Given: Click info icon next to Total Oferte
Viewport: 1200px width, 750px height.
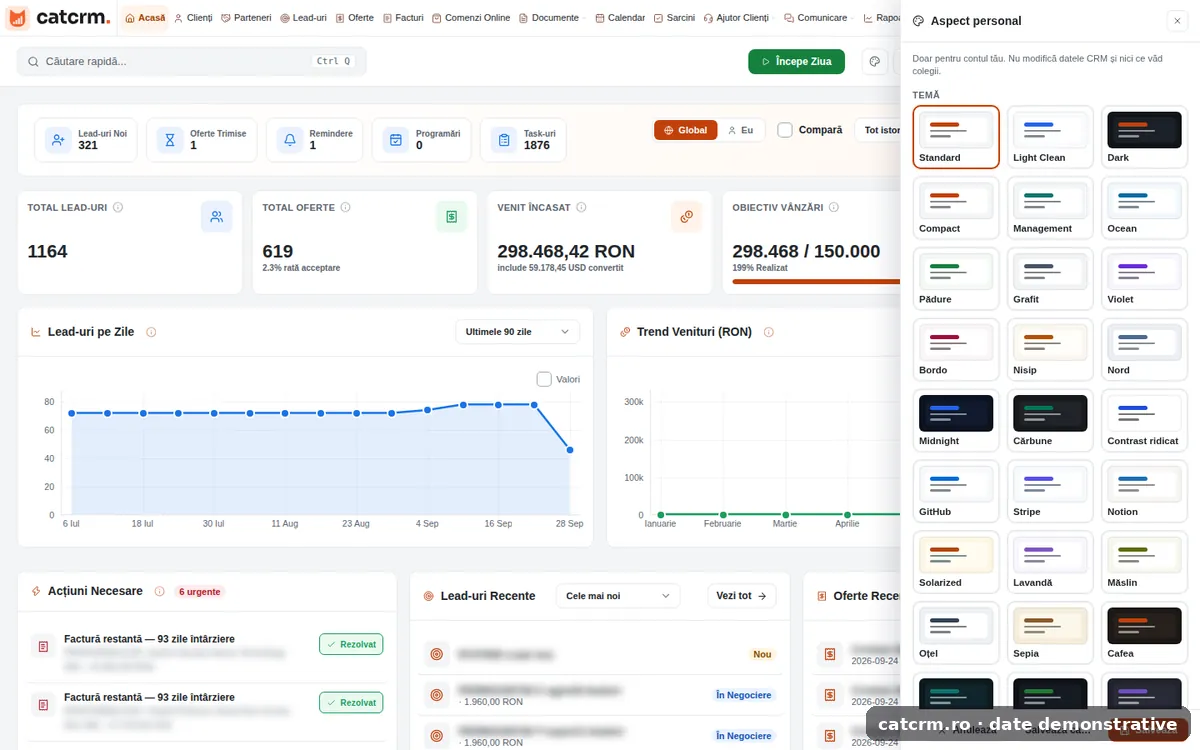Looking at the screenshot, I should click(346, 207).
